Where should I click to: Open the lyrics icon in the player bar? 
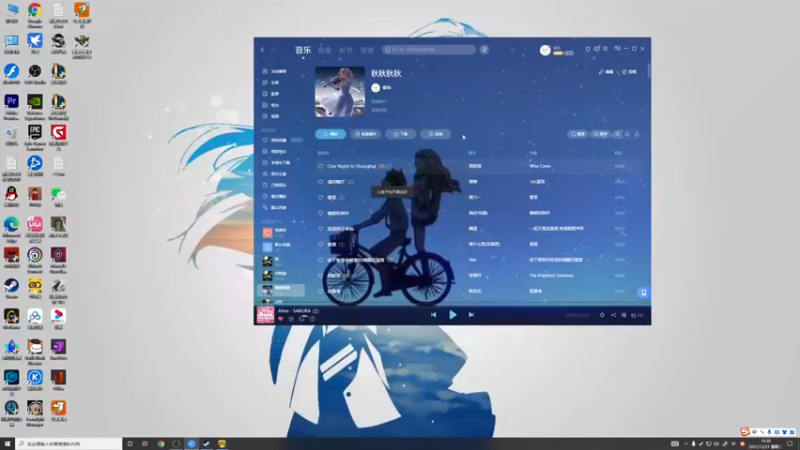(623, 315)
